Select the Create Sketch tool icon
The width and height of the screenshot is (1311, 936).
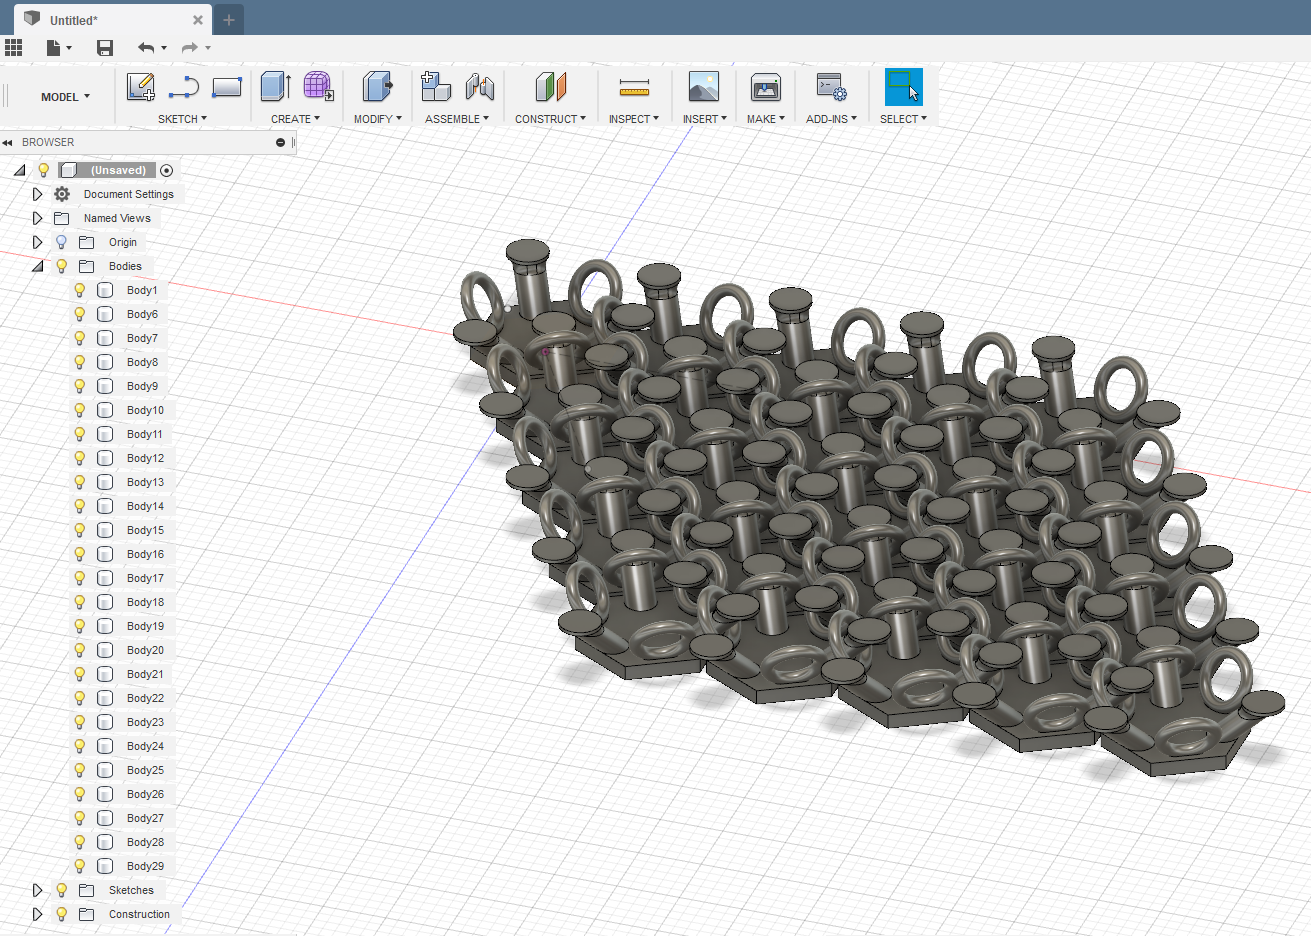pos(141,87)
